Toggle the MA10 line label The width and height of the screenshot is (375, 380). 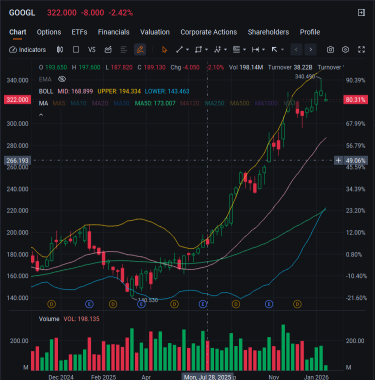[x=79, y=103]
